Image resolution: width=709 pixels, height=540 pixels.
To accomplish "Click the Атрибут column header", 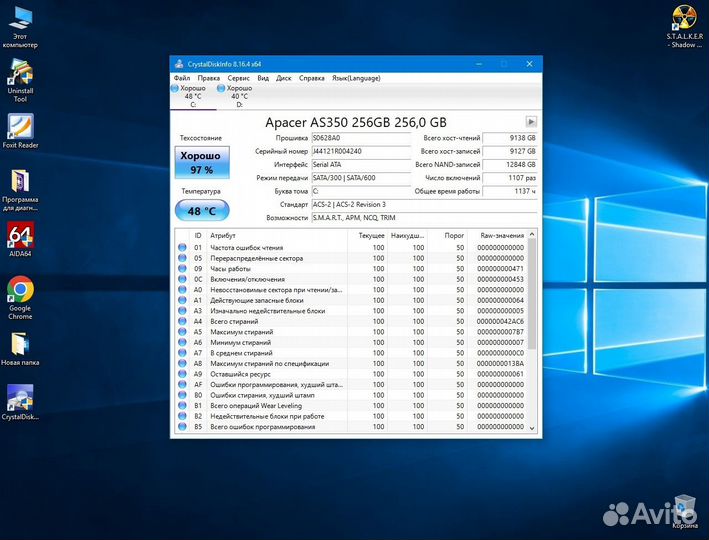I will pyautogui.click(x=277, y=235).
